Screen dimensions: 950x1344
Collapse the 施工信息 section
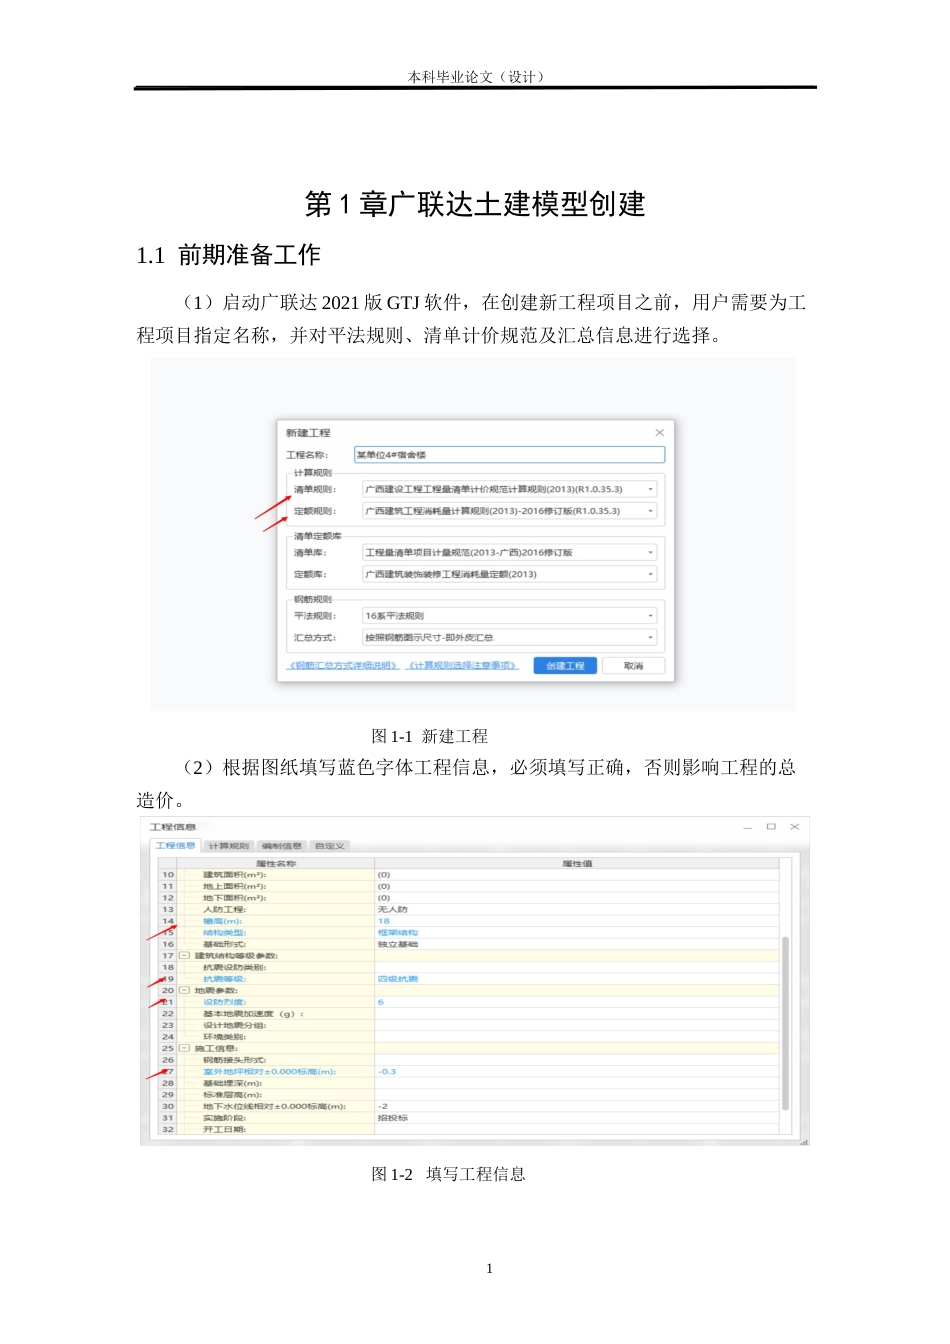click(x=184, y=1047)
